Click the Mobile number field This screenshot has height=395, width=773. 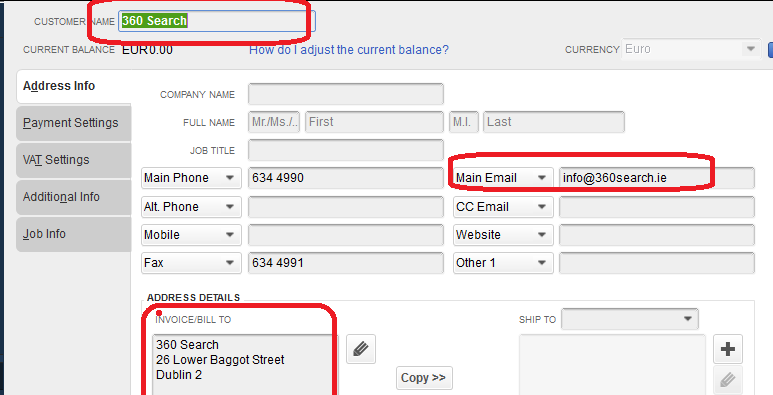(346, 235)
